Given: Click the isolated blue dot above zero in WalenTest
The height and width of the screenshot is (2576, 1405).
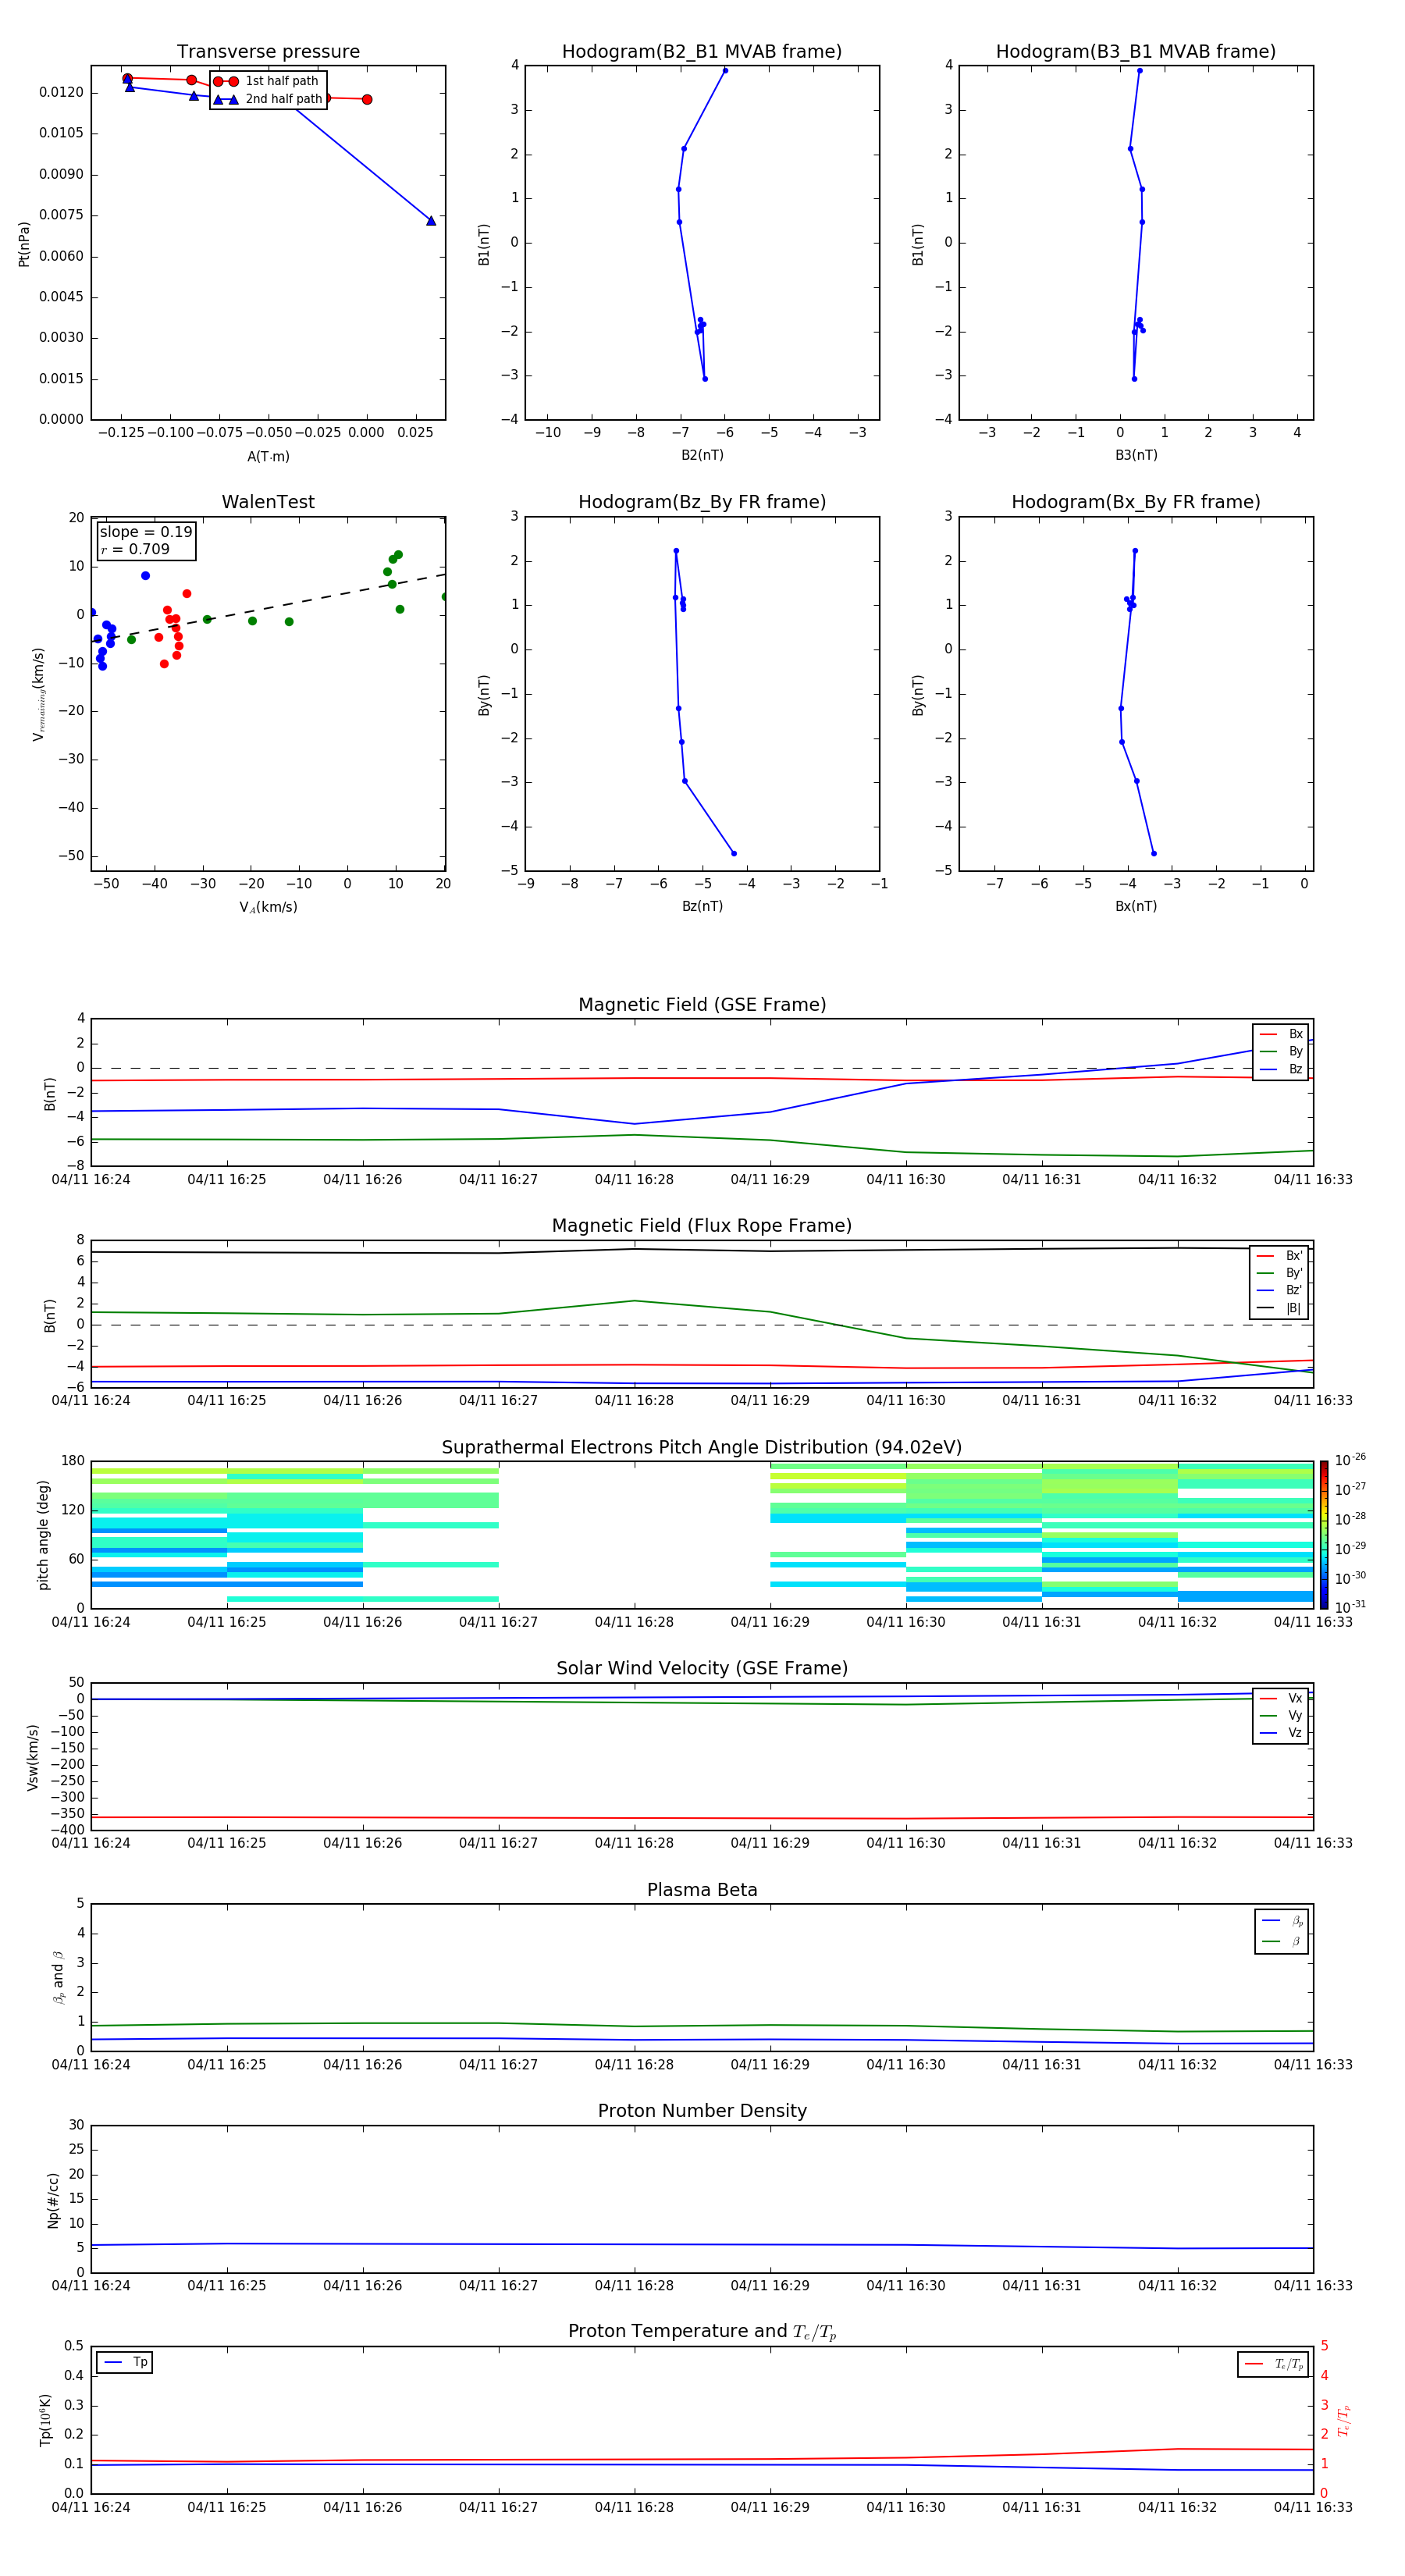Looking at the screenshot, I should click(145, 576).
